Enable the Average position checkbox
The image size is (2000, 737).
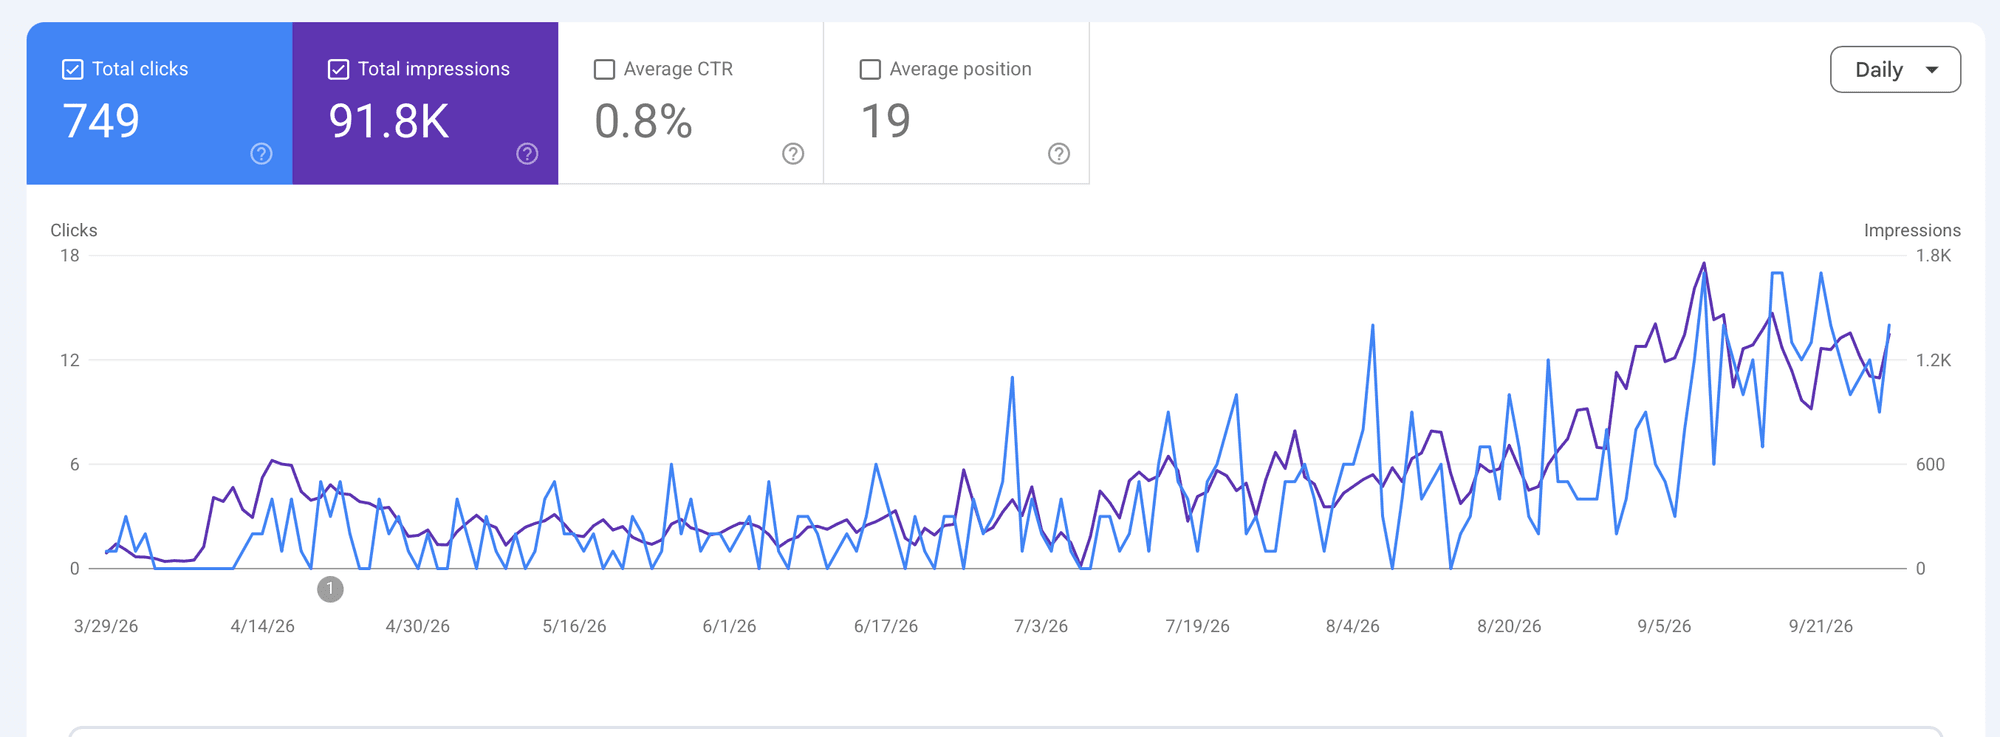(x=871, y=69)
